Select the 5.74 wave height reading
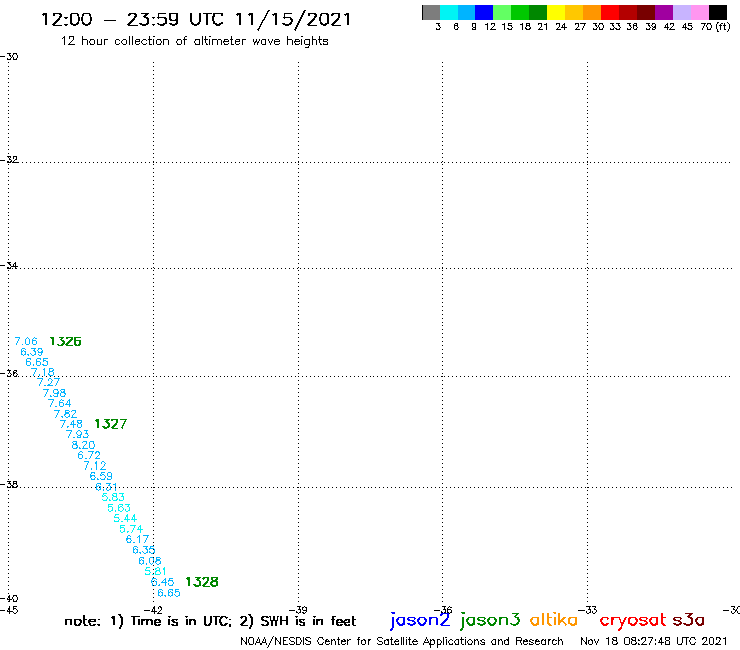The width and height of the screenshot is (740, 650). [131, 529]
